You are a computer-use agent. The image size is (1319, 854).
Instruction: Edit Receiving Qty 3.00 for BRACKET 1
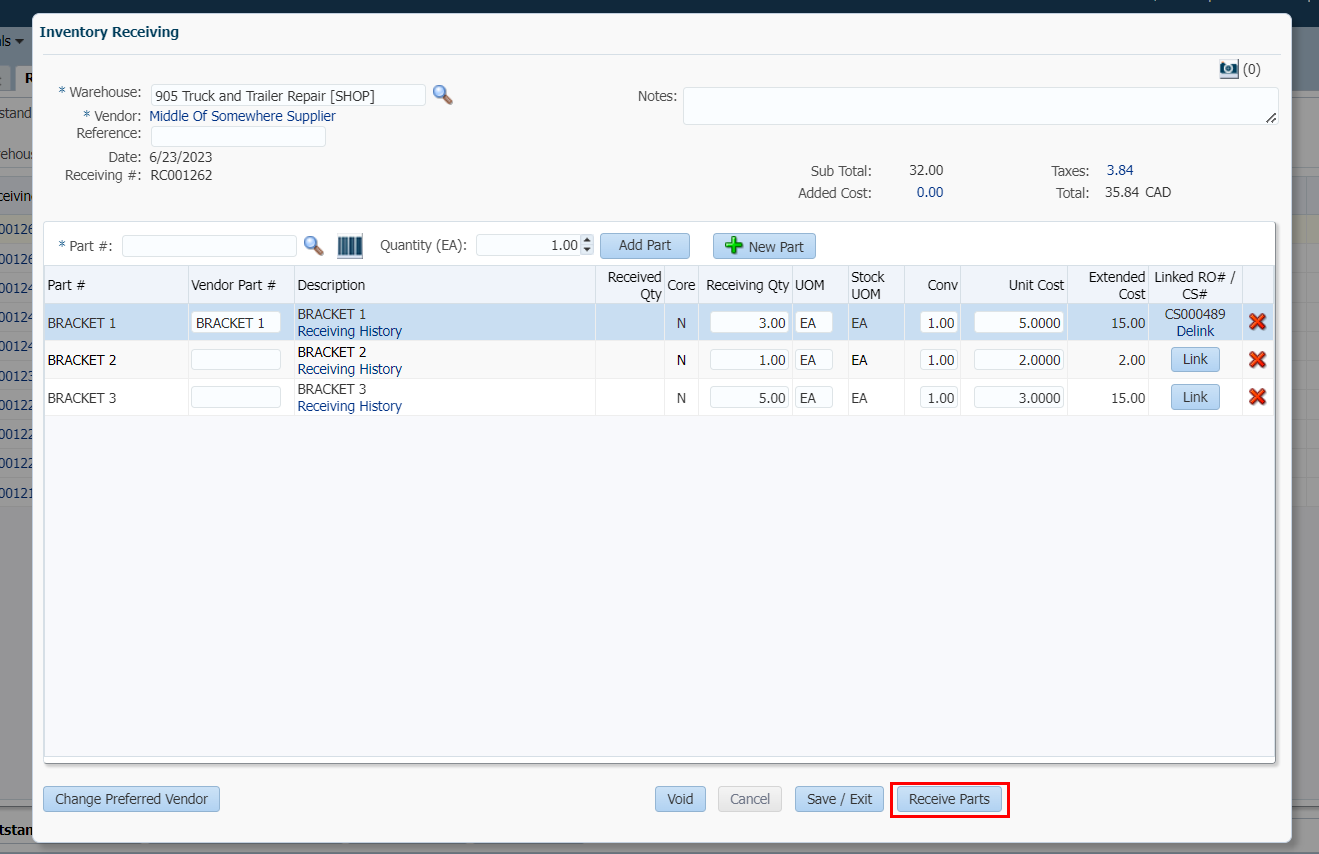click(749, 323)
